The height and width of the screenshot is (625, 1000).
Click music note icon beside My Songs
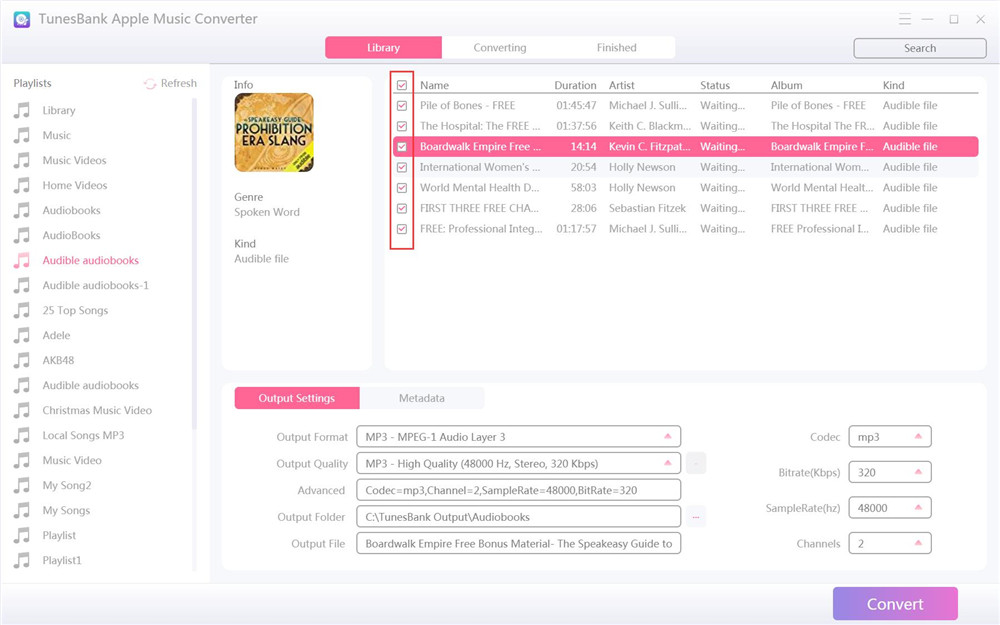coord(22,510)
